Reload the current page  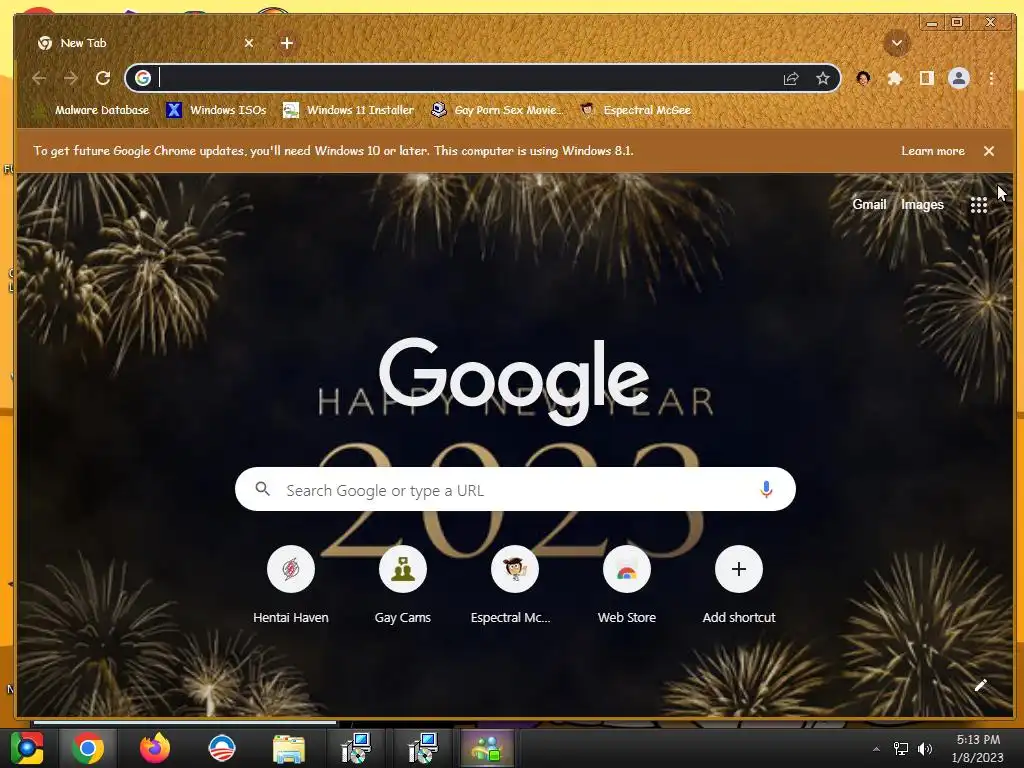(103, 78)
